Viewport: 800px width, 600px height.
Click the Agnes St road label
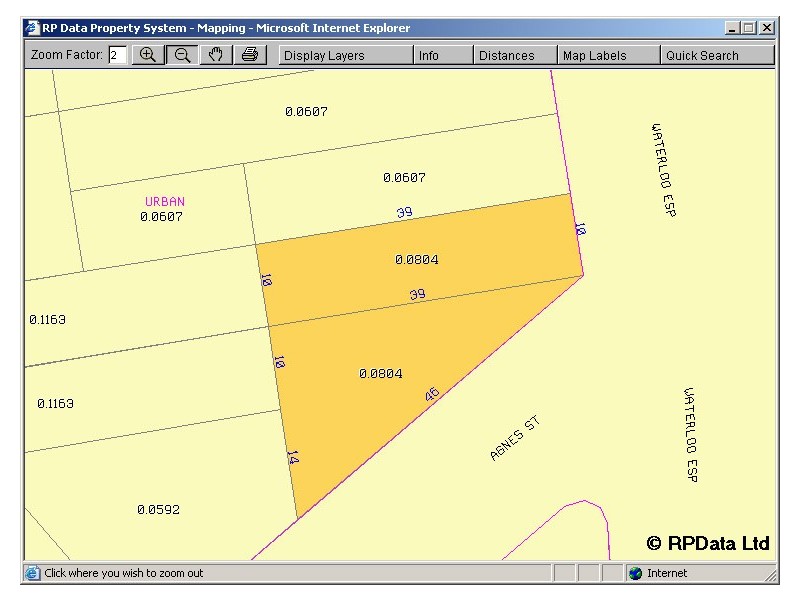pyautogui.click(x=514, y=439)
